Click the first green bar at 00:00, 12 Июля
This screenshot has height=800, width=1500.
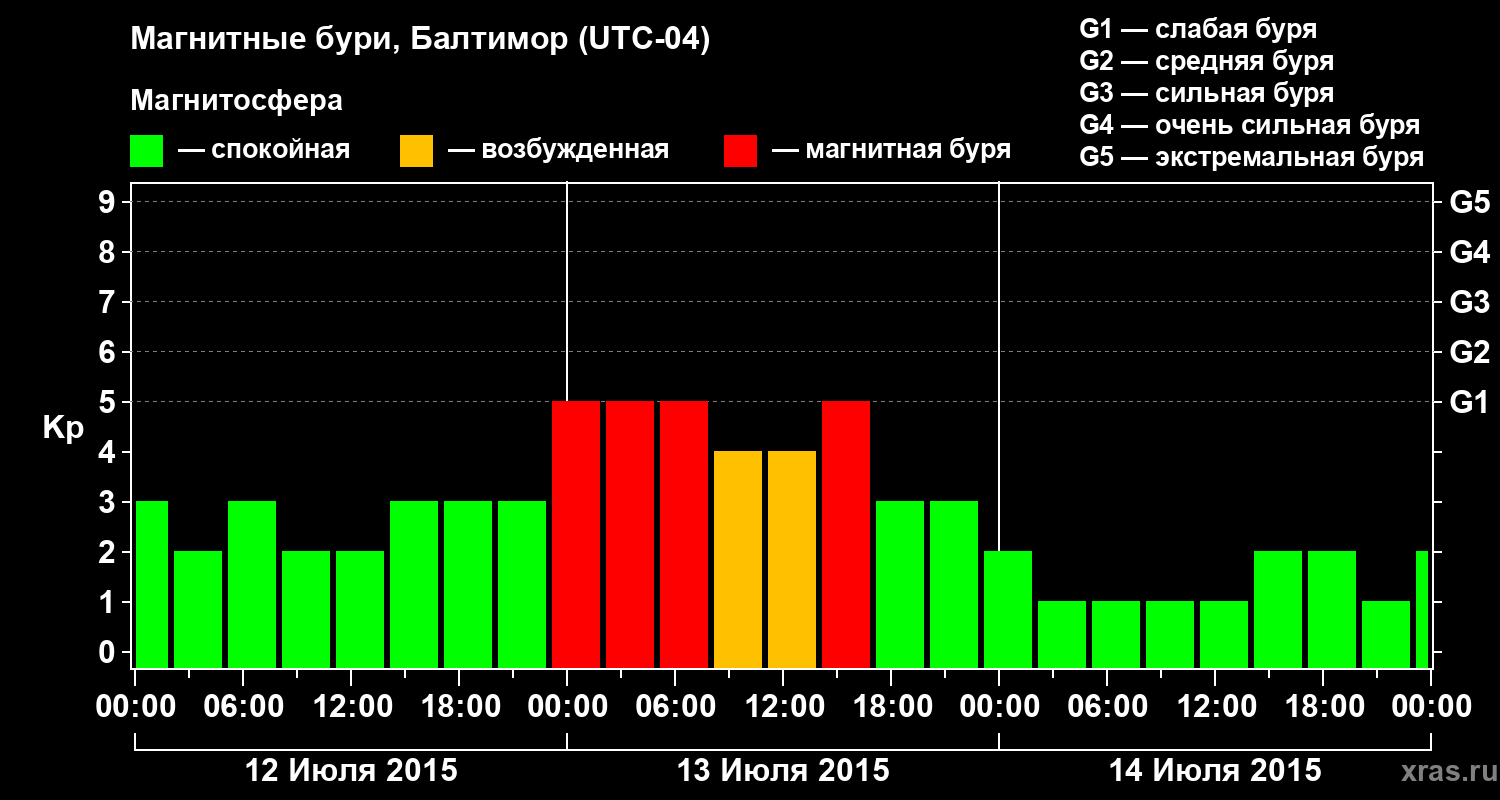[x=152, y=585]
